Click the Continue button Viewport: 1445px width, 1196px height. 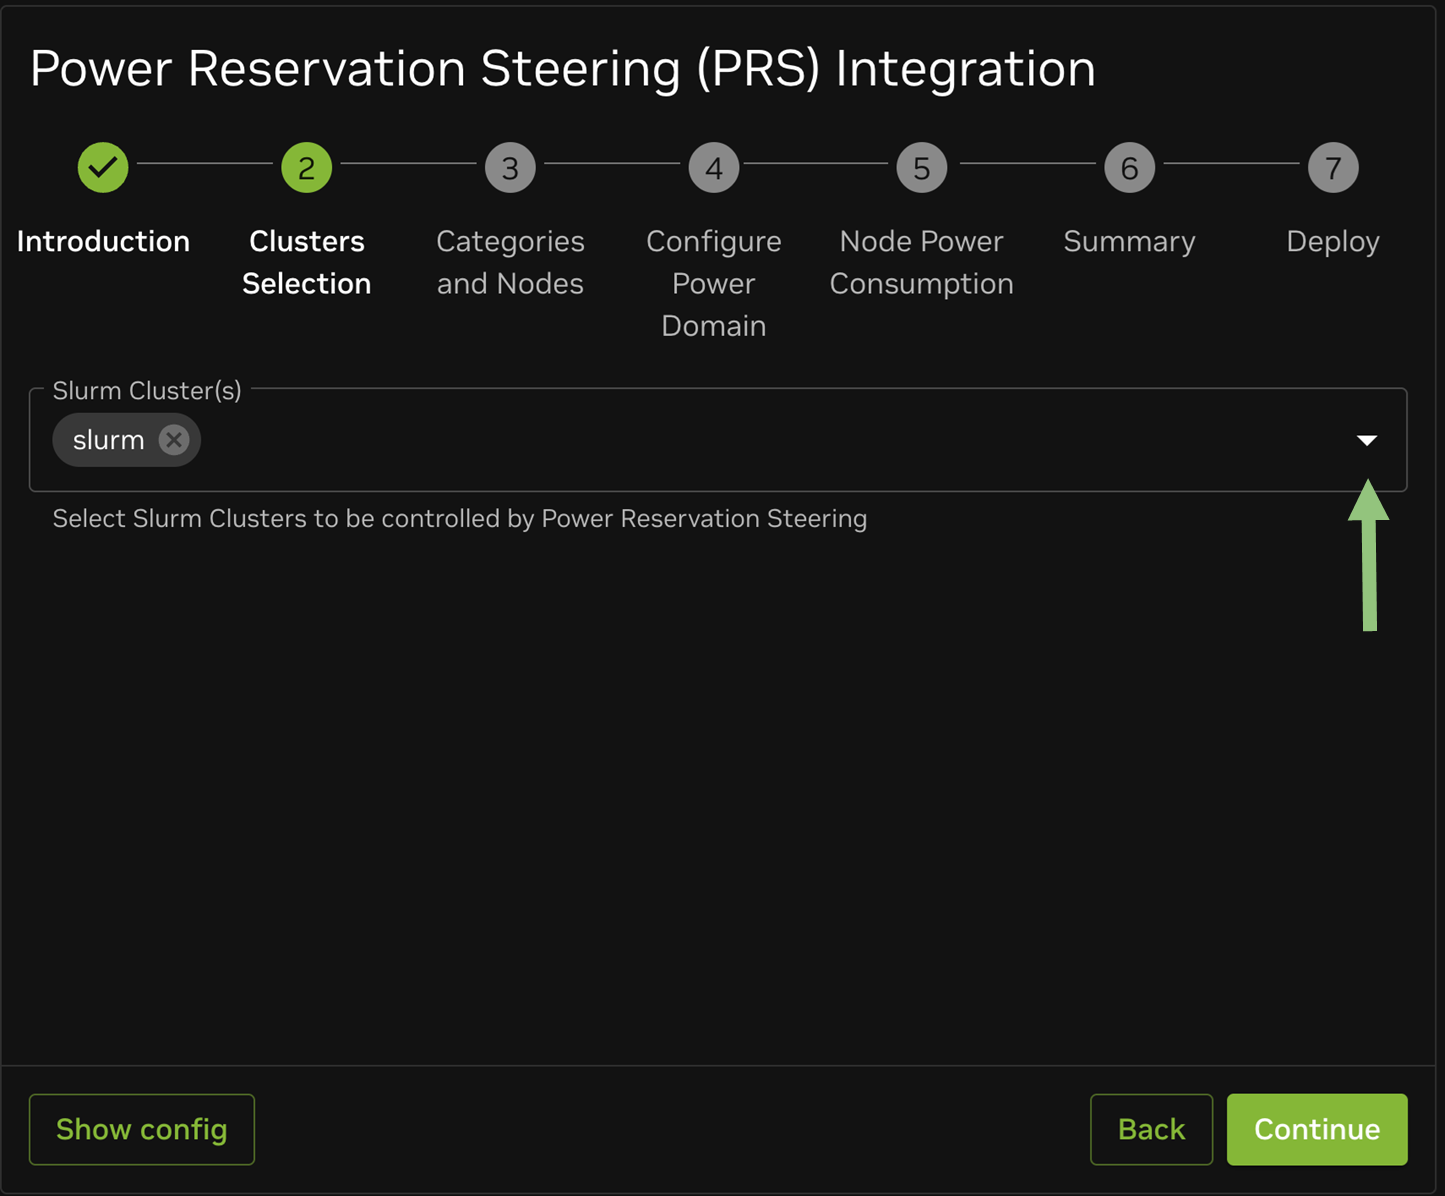point(1316,1129)
